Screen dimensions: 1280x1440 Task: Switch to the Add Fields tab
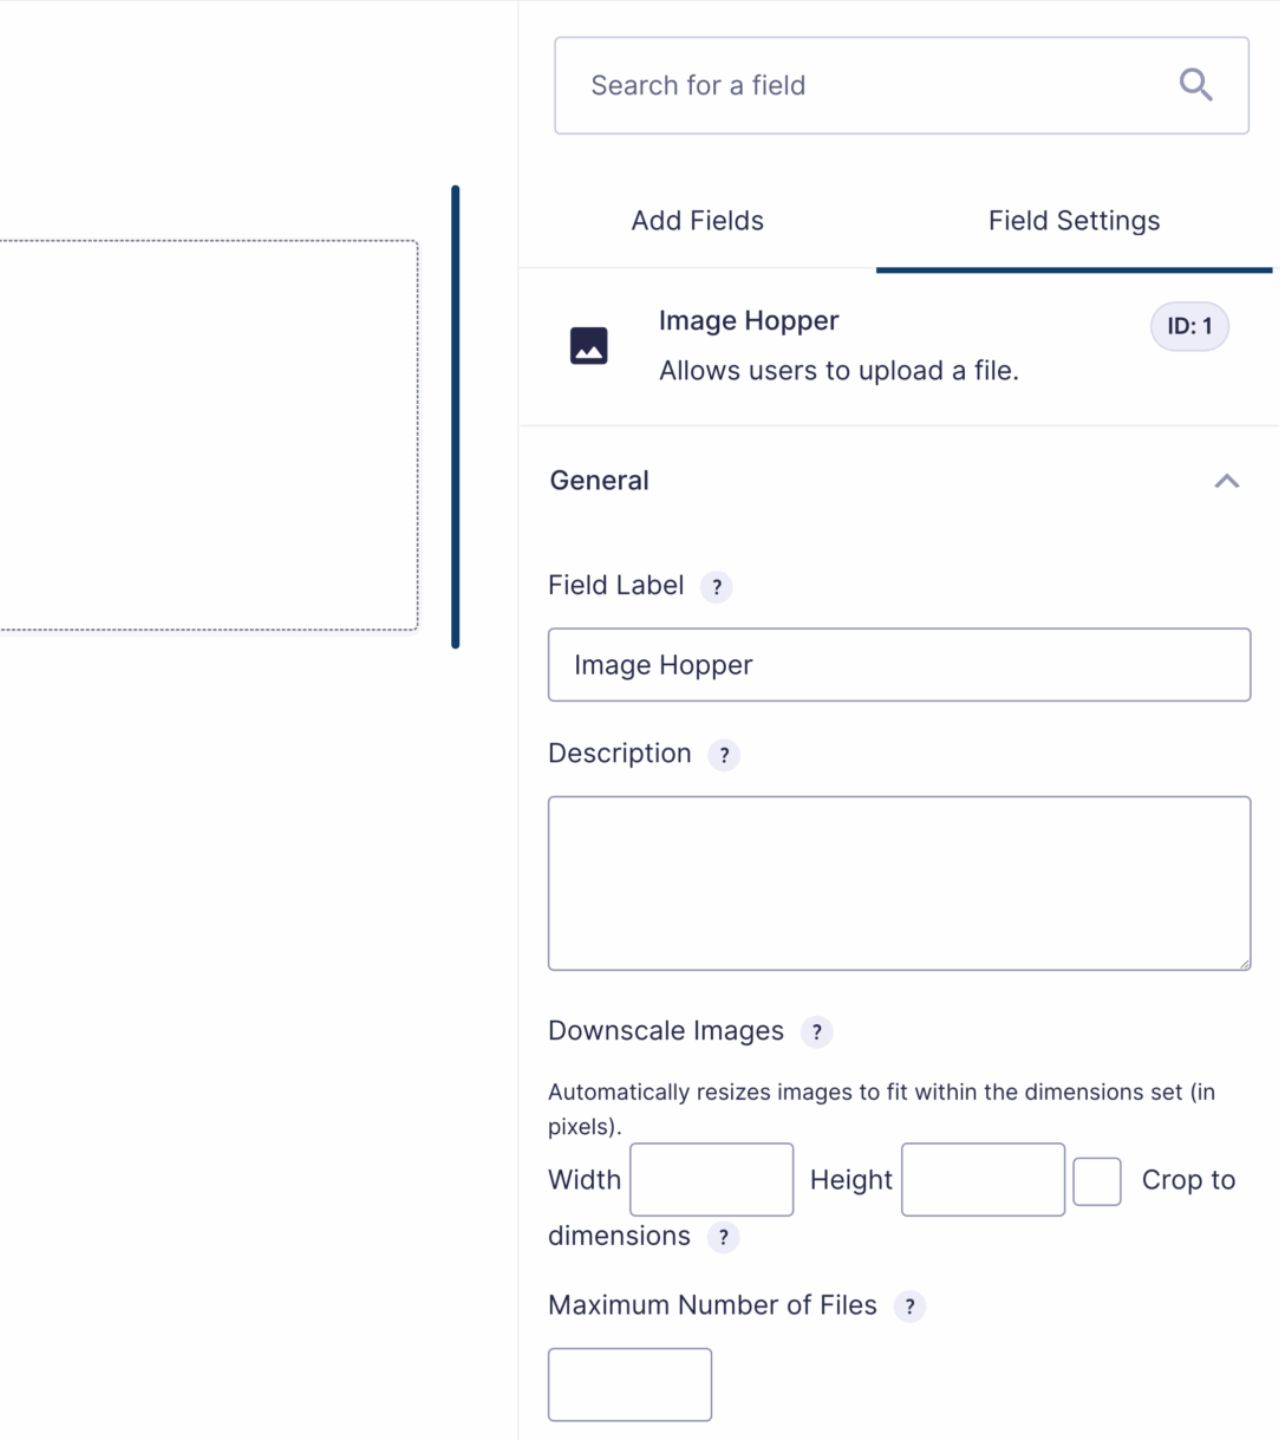click(696, 221)
